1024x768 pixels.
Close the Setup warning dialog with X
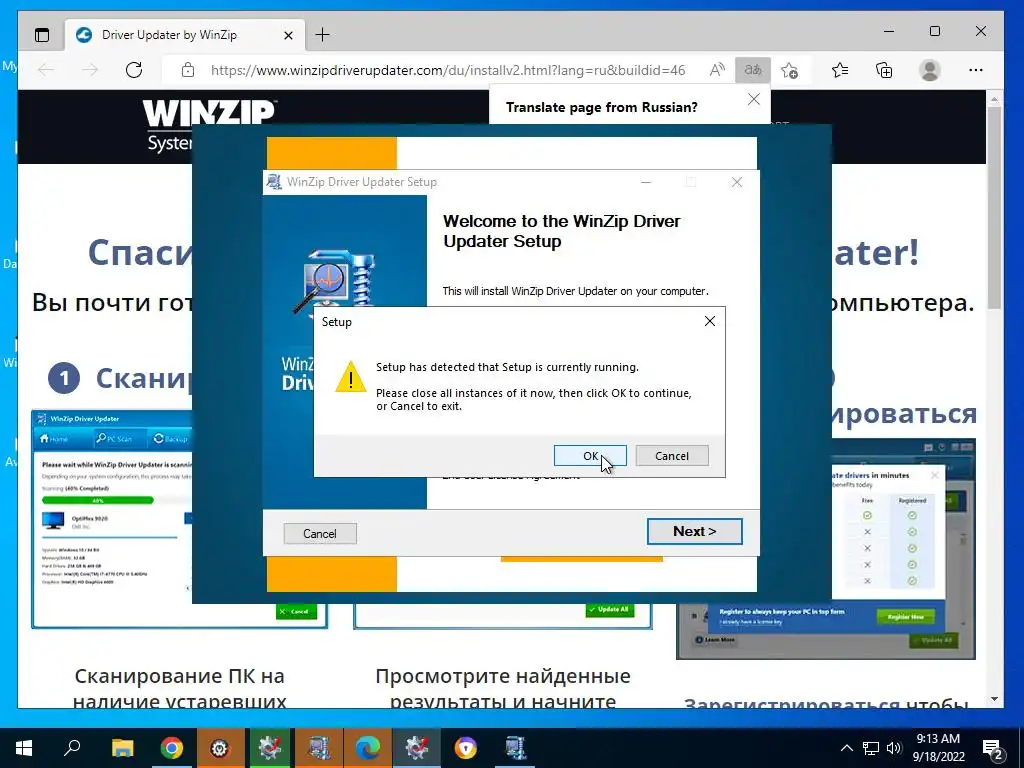pos(710,321)
